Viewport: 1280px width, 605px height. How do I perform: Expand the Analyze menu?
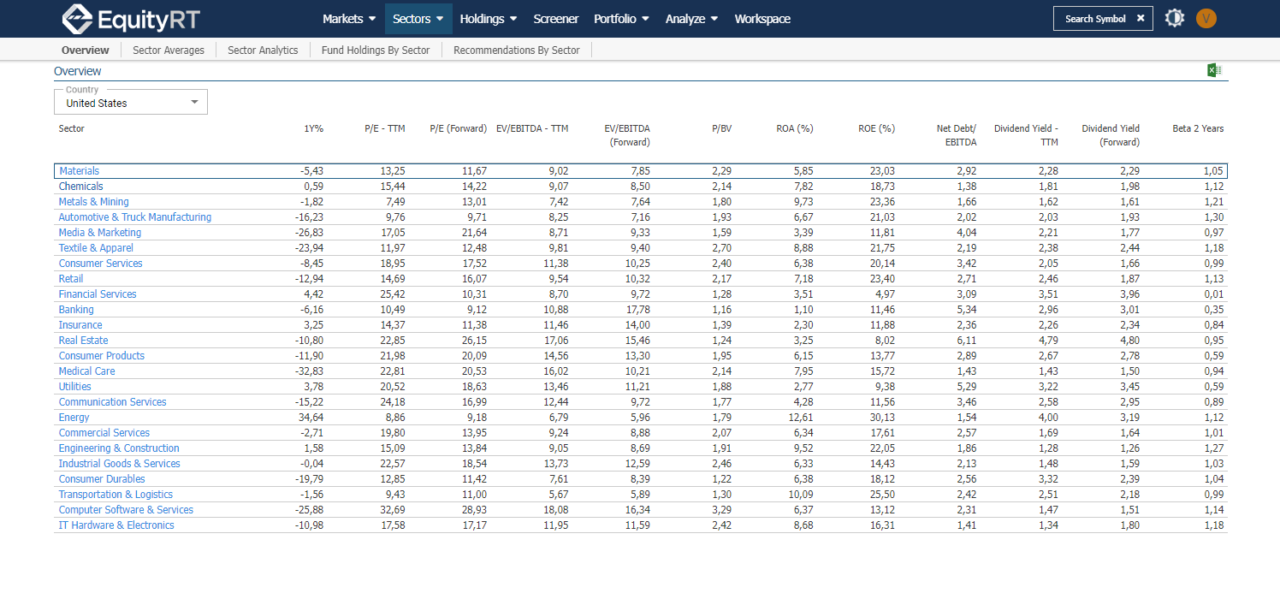692,19
